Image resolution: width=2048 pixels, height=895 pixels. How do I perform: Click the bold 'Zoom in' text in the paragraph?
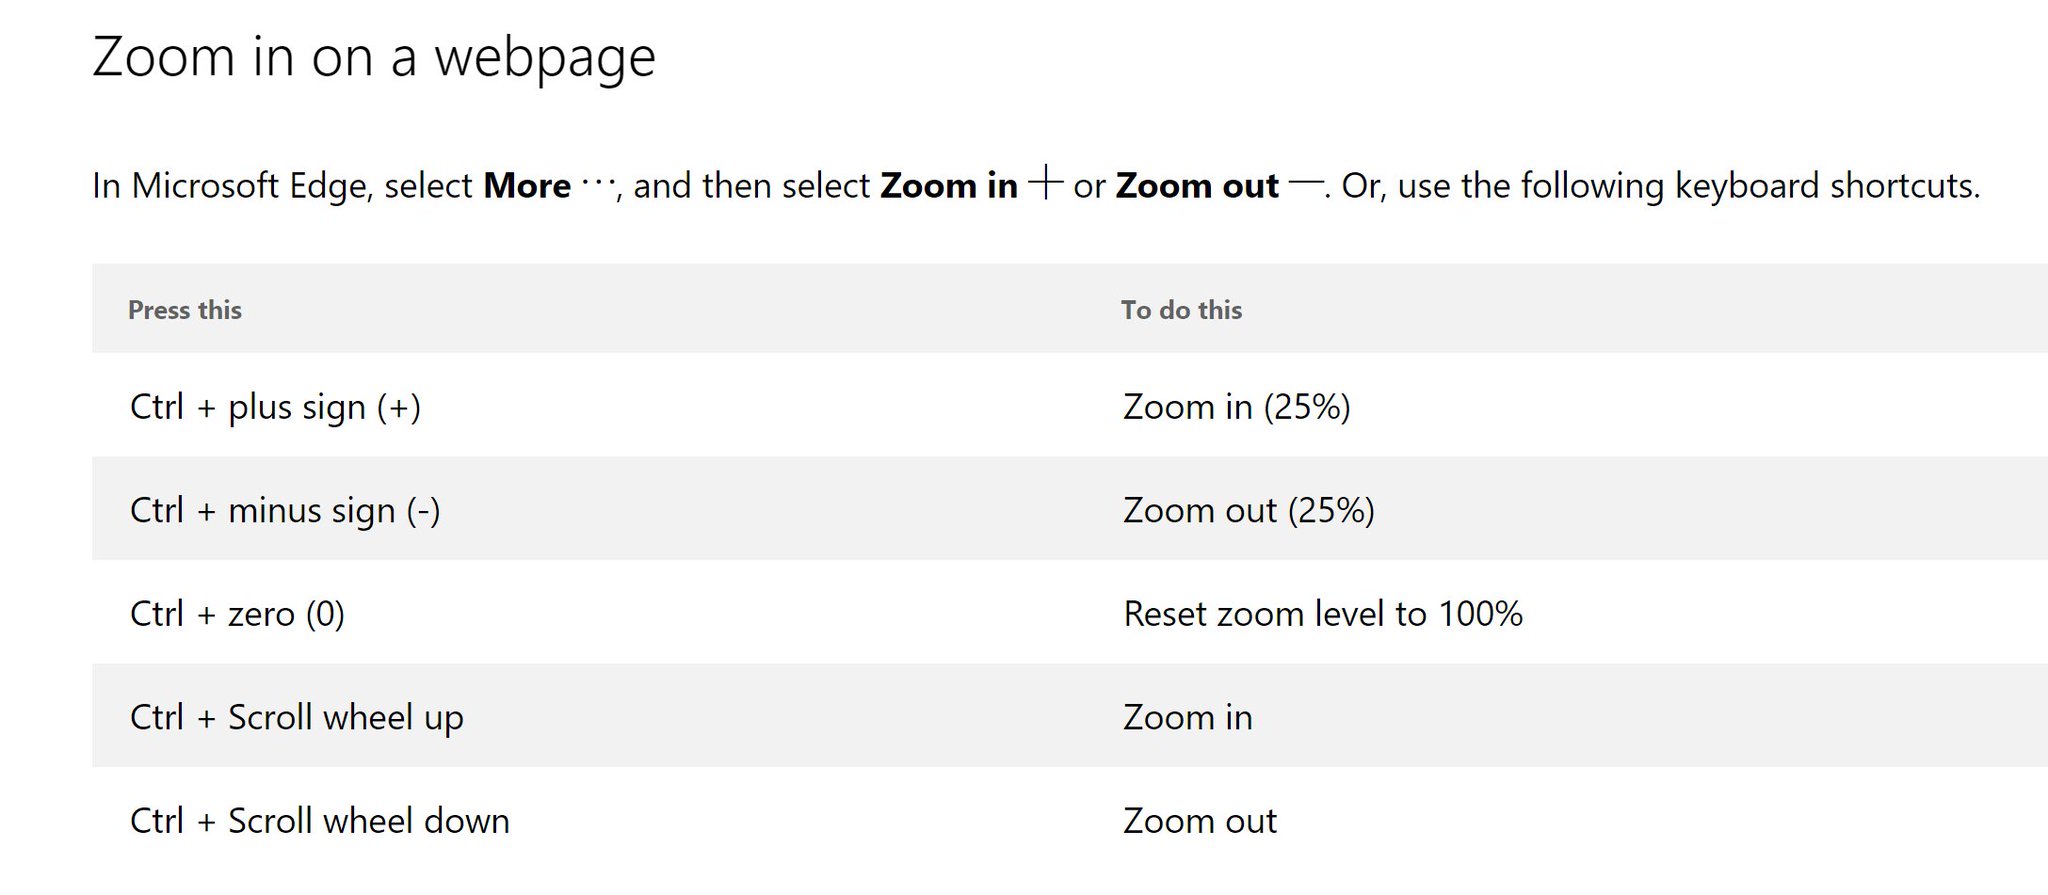948,186
